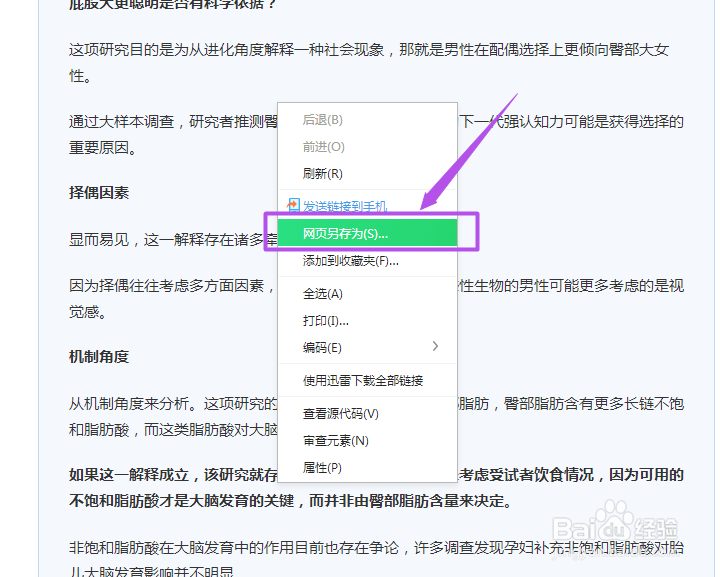The image size is (720, 577).
Task: Open the 编码(E) submenu
Action: coord(367,347)
